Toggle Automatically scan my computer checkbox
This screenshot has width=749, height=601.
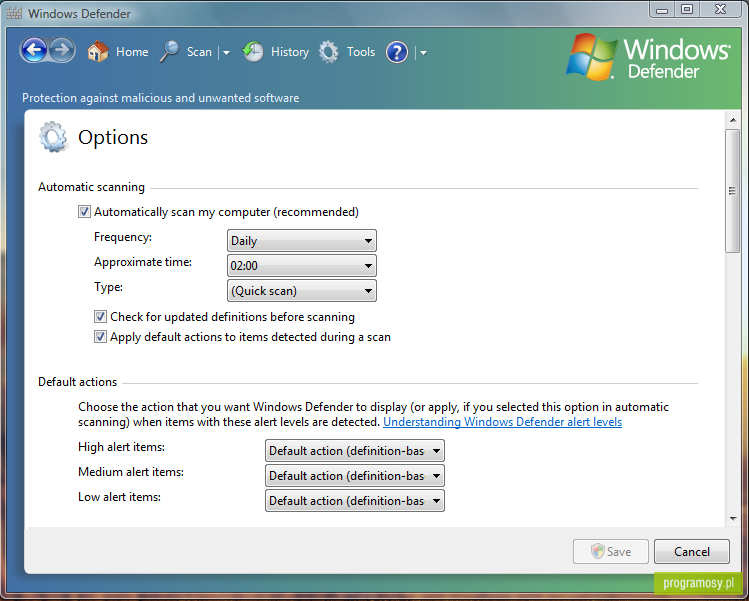[x=84, y=212]
